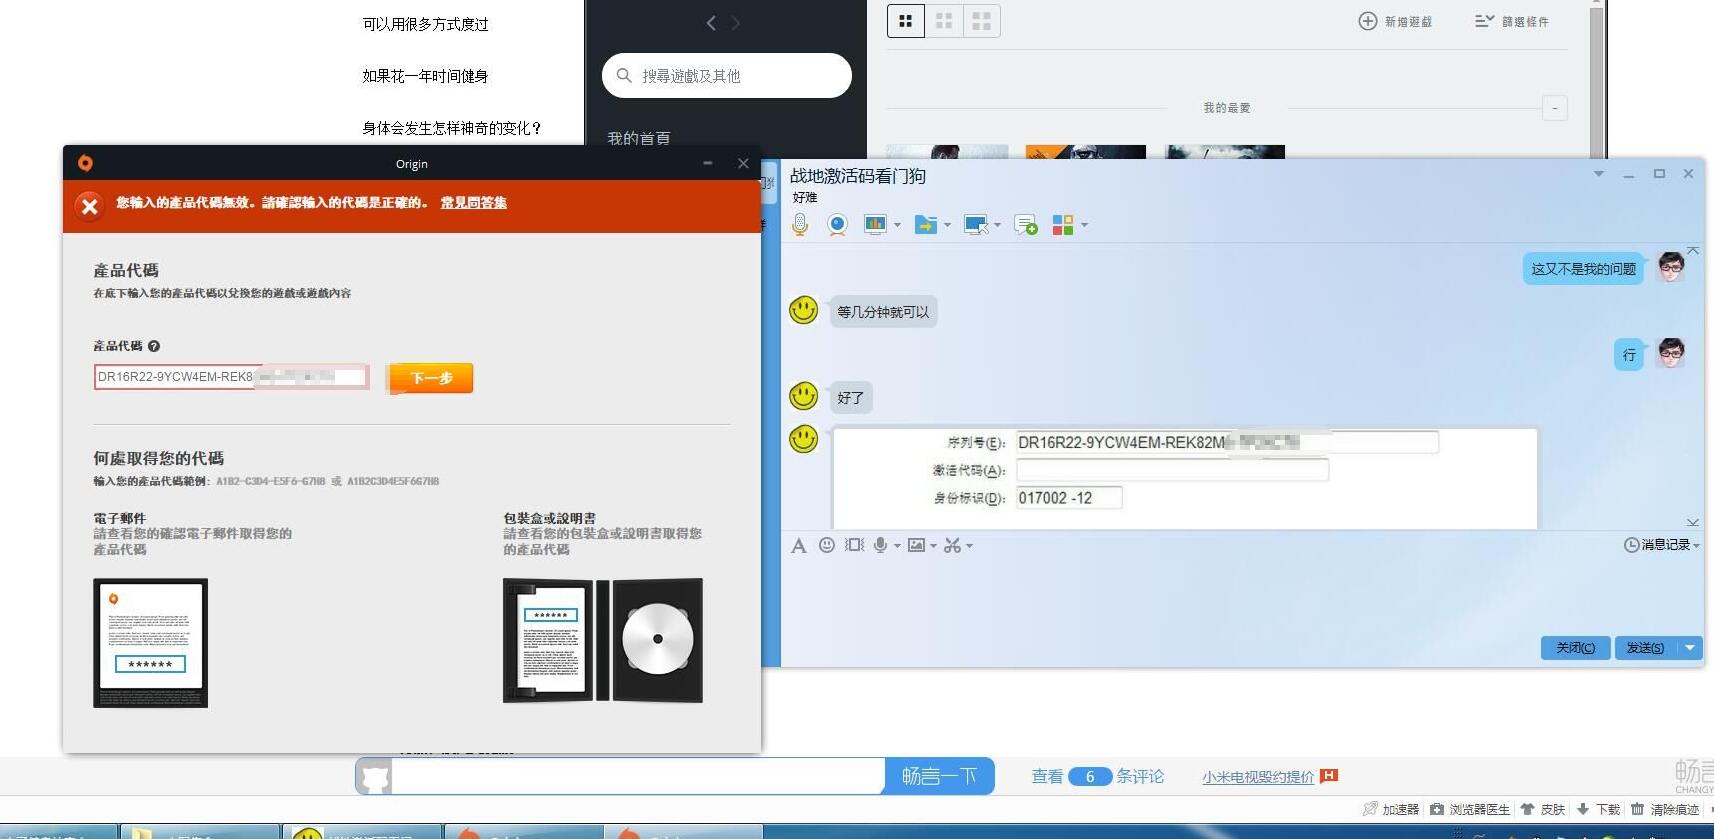
Task: Click the chat scroll down arrow
Action: point(1692,522)
